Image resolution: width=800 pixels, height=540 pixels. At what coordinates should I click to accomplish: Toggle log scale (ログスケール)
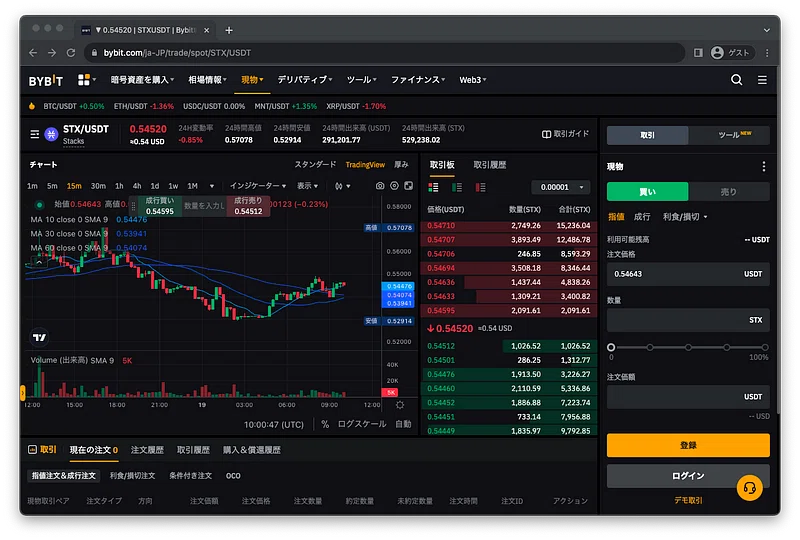coord(362,424)
